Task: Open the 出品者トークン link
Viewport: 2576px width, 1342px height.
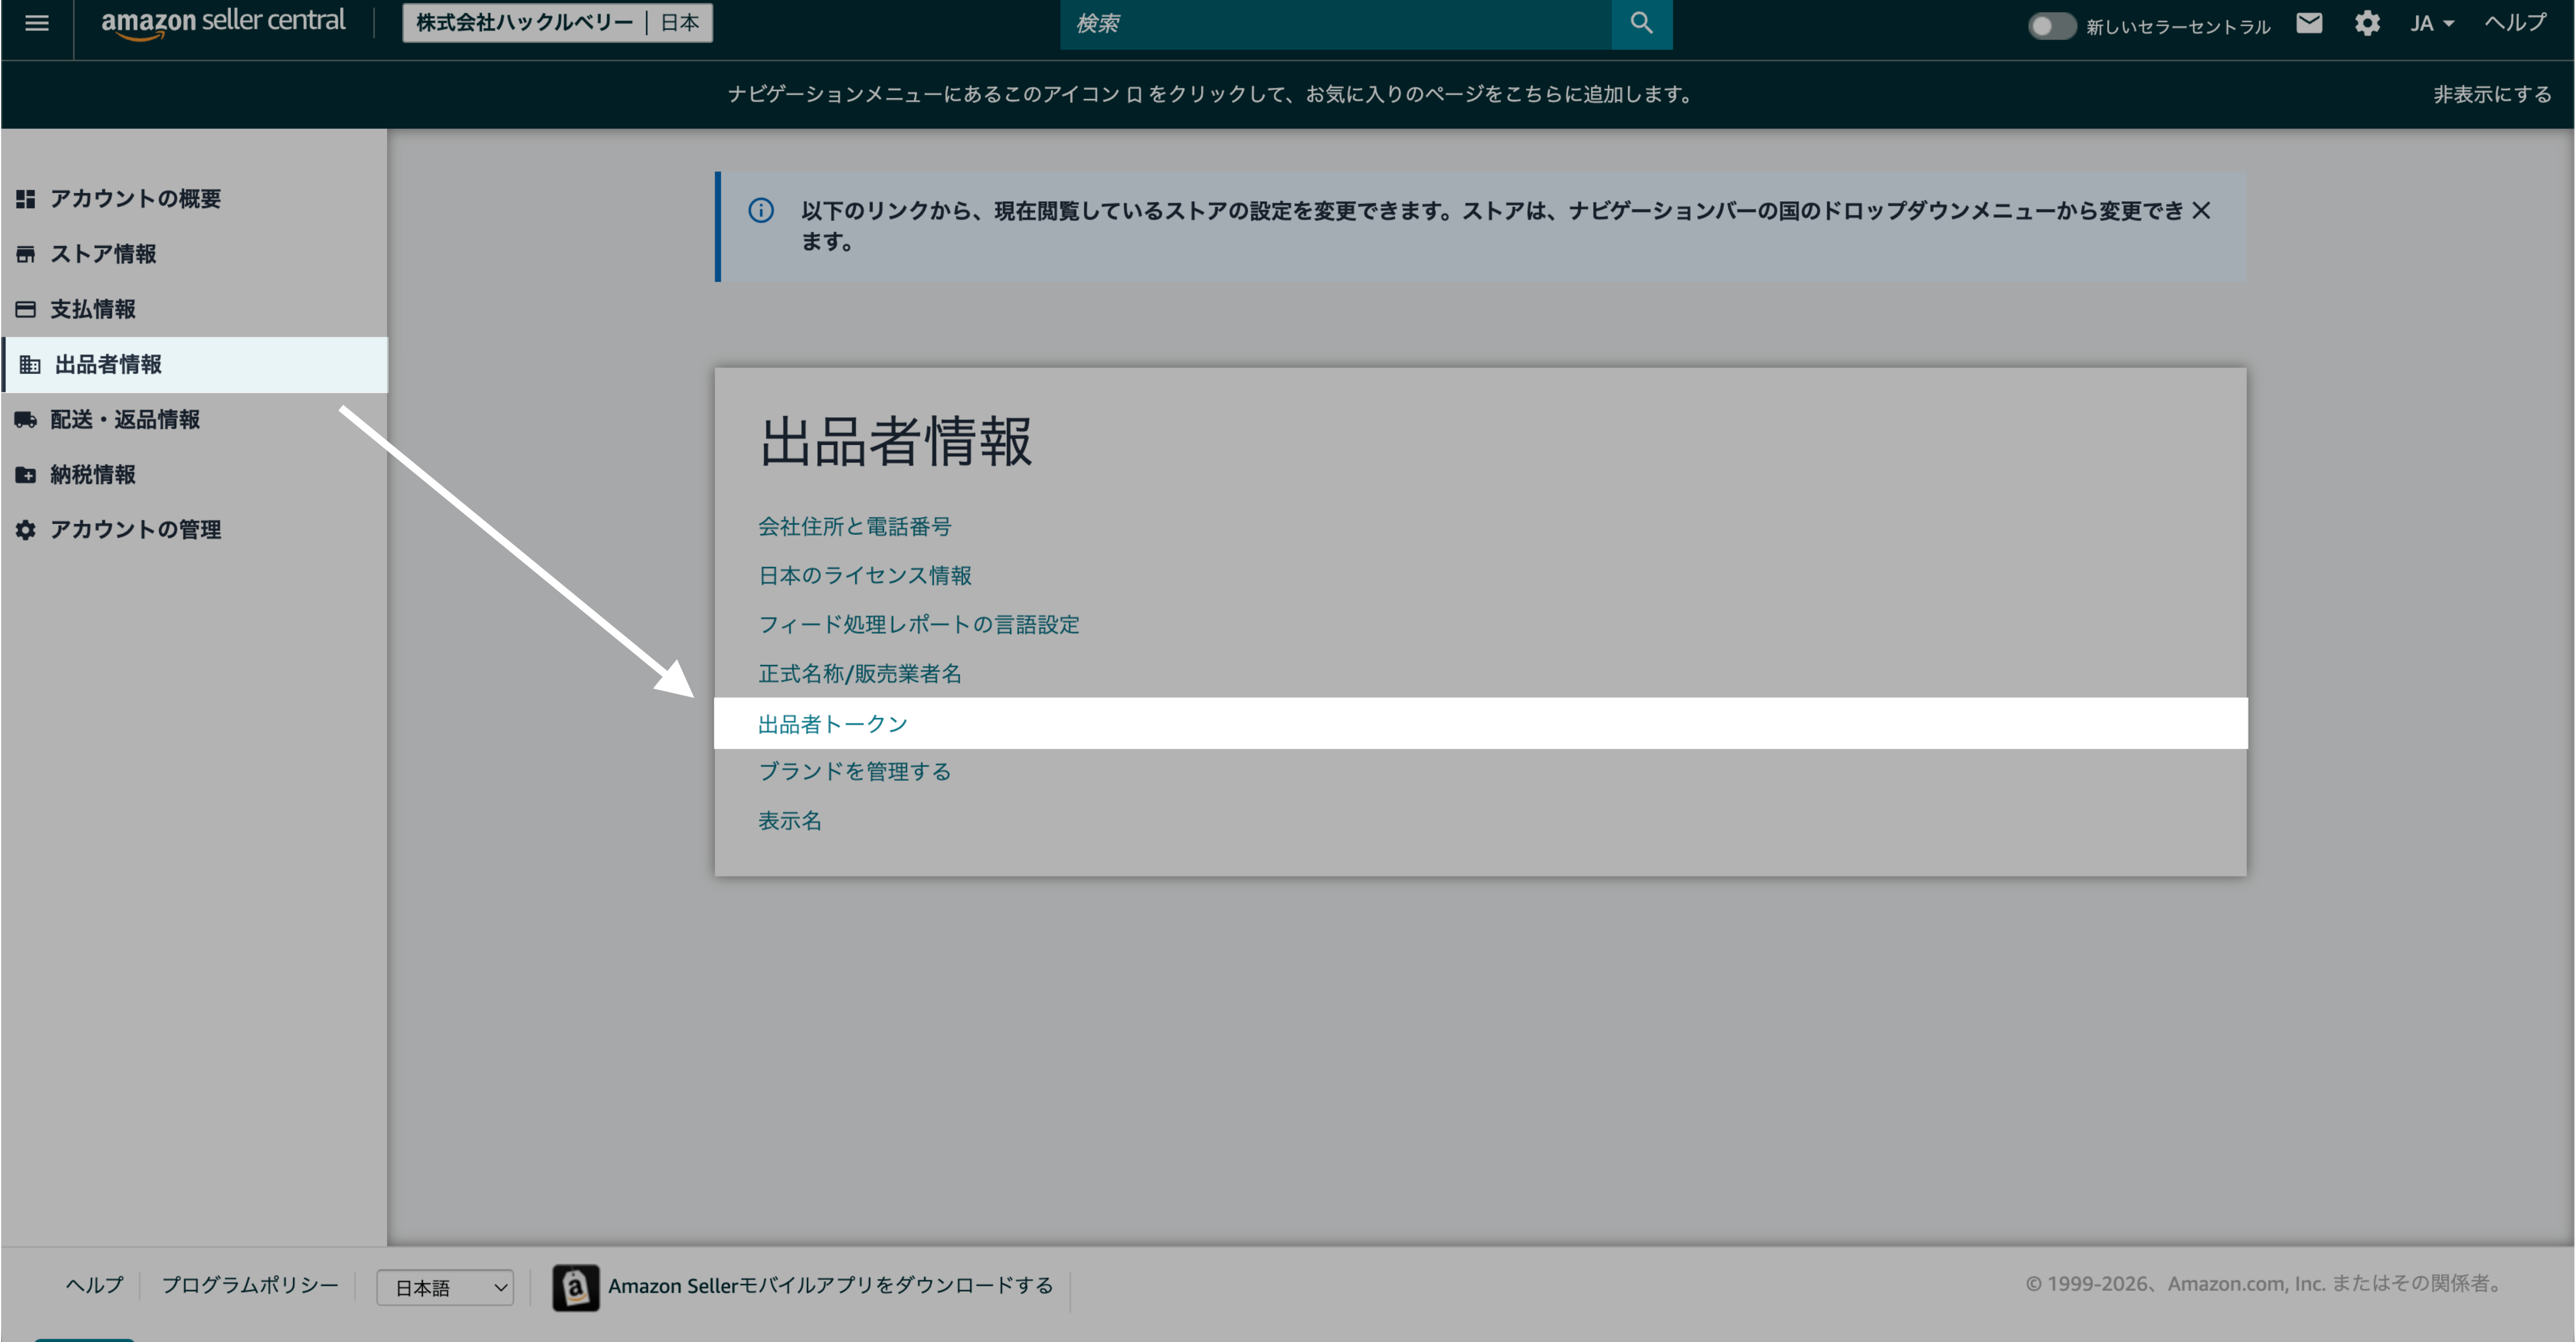Action: pos(832,724)
